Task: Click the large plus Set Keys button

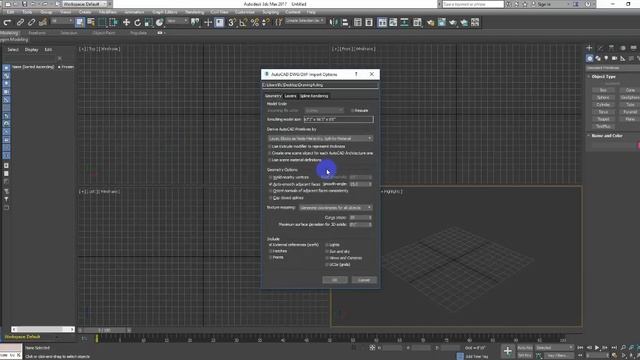Action: click(507, 351)
